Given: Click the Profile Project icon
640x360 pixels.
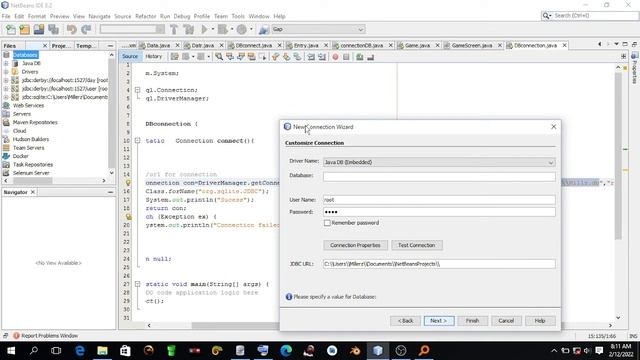Looking at the screenshot, I should point(242,29).
